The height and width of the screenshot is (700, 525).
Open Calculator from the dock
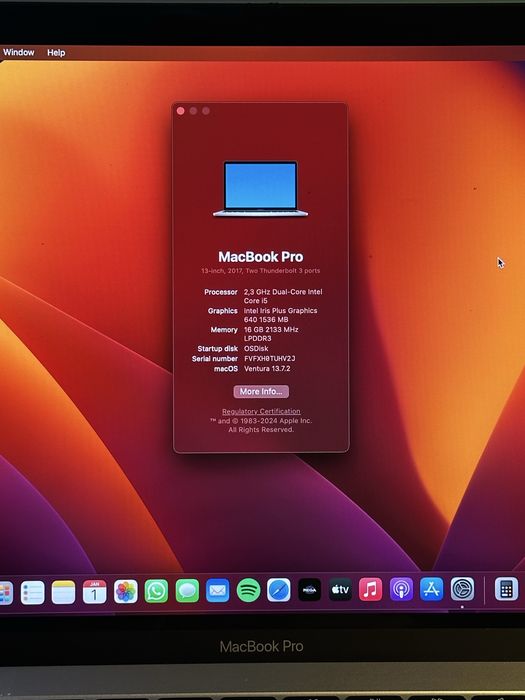pos(506,589)
